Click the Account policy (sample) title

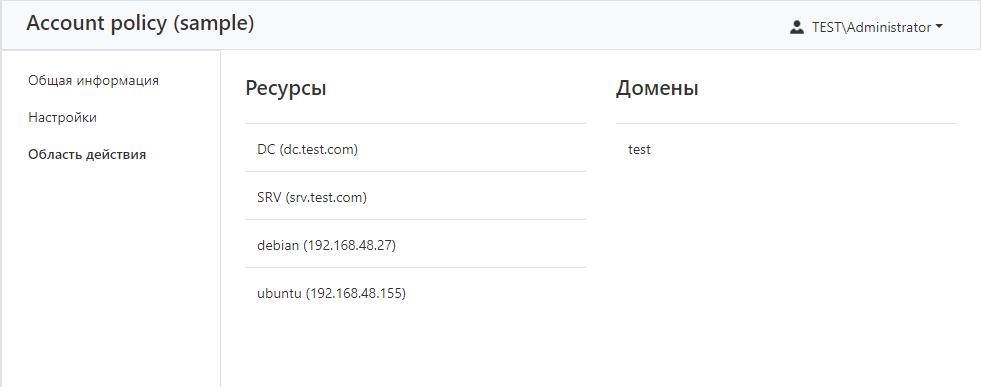click(140, 24)
